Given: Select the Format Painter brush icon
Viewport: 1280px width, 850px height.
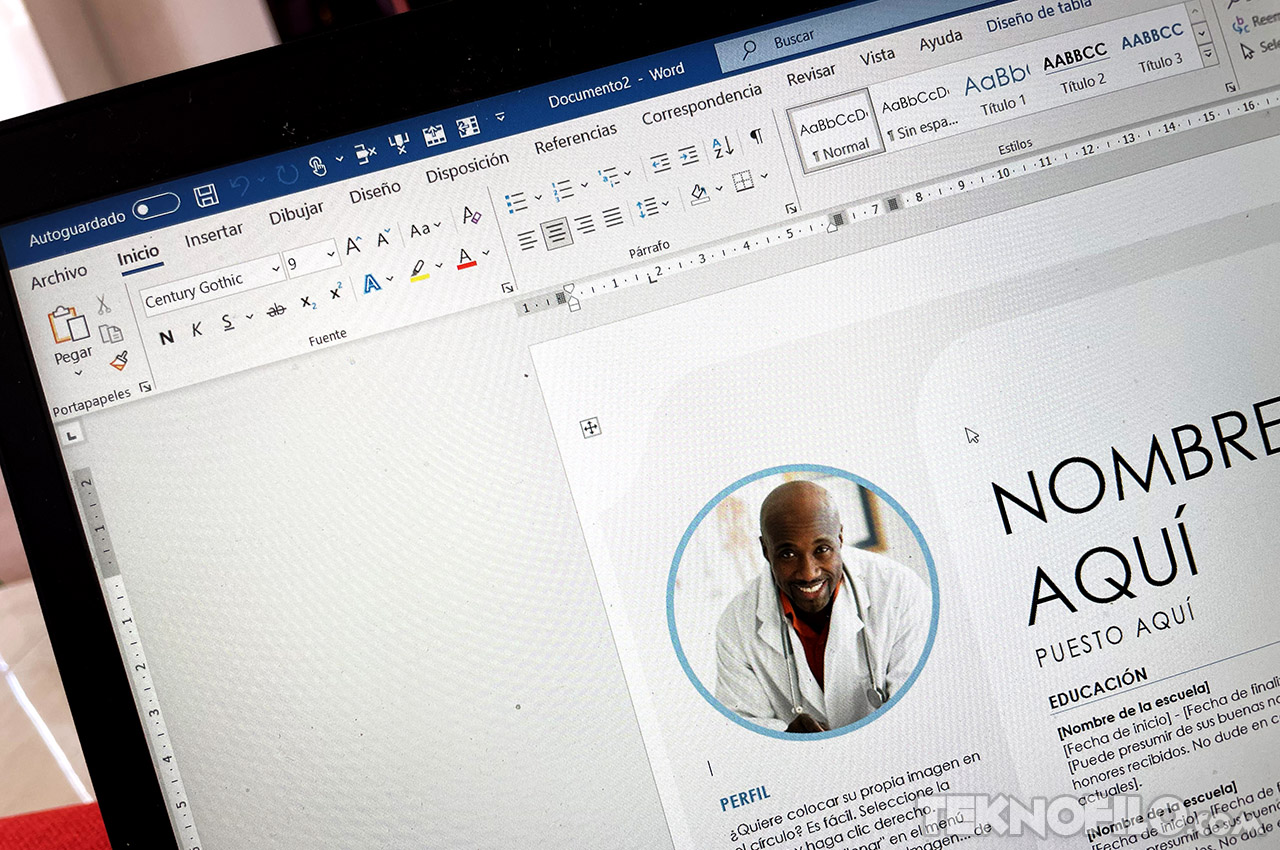Looking at the screenshot, I should point(119,360).
